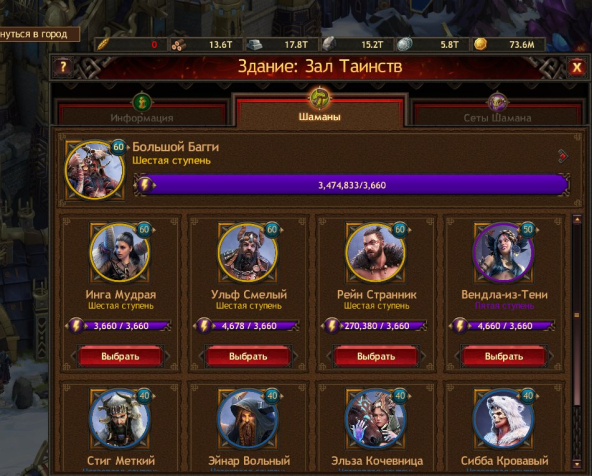Open Большой Багги shaman portrait
Screen dimensions: 592x476
pyautogui.click(x=94, y=171)
